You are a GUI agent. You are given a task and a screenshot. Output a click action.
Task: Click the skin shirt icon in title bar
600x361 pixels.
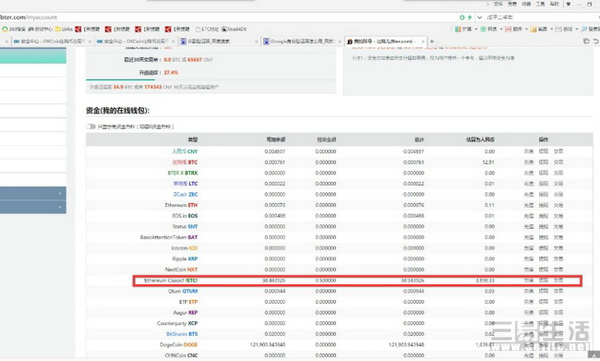(569, 4)
